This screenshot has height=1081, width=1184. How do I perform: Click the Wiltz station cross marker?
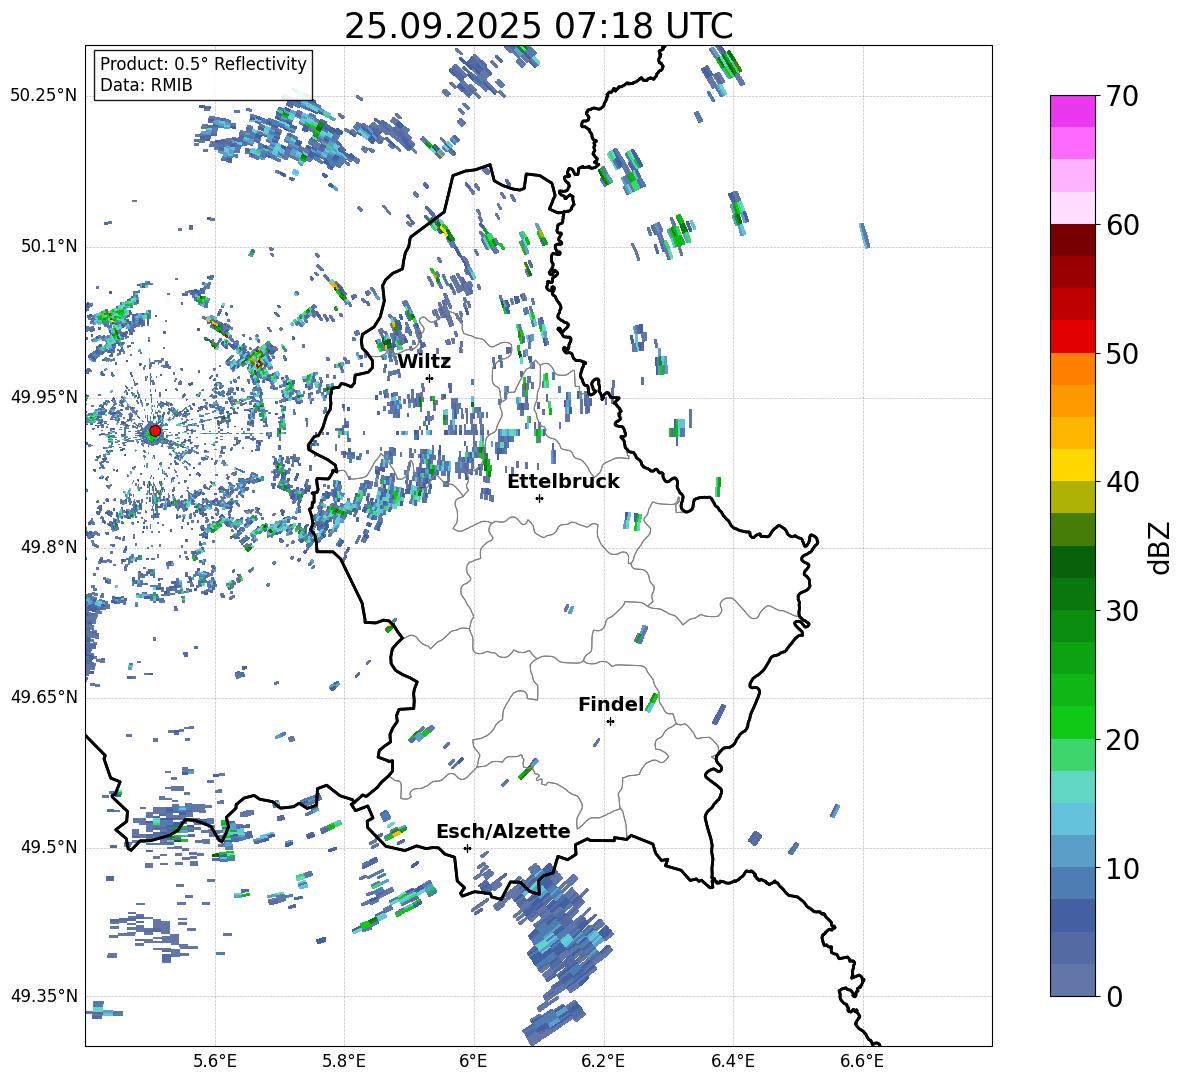(429, 378)
